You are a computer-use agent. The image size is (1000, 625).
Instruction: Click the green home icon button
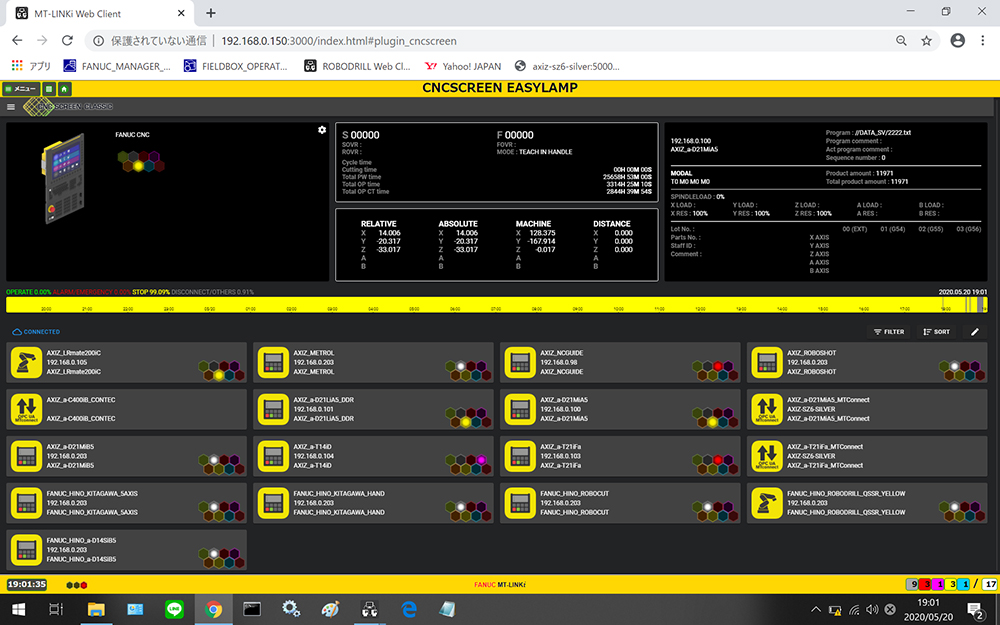pyautogui.click(x=65, y=89)
